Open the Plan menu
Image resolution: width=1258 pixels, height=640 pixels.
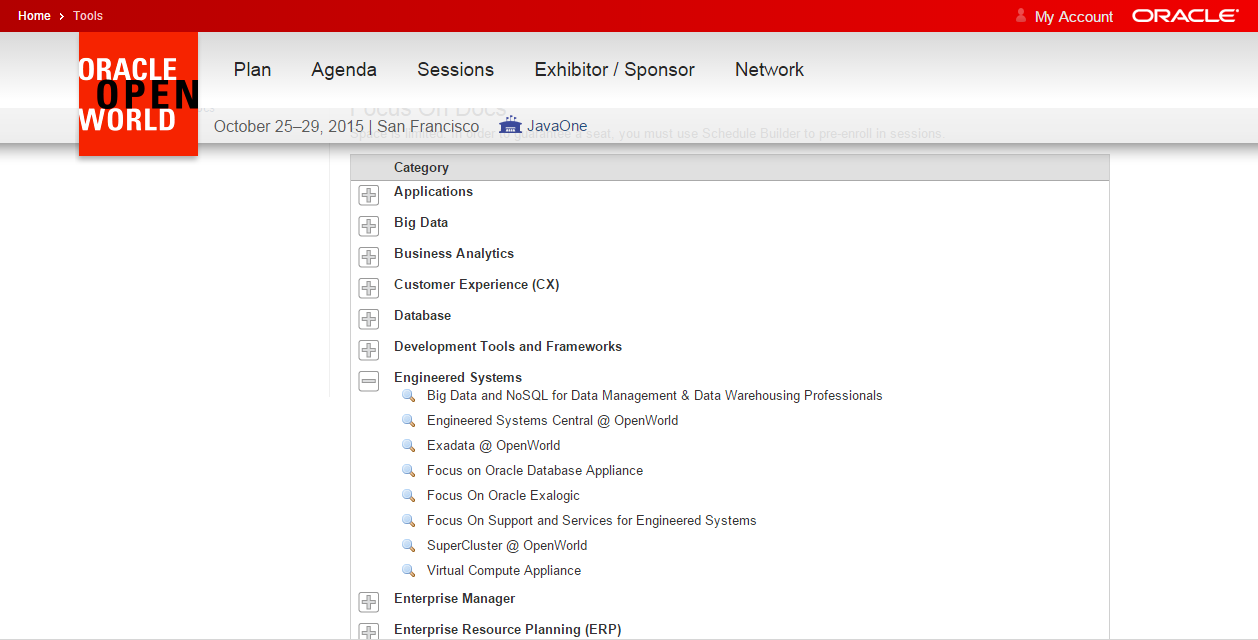point(253,69)
